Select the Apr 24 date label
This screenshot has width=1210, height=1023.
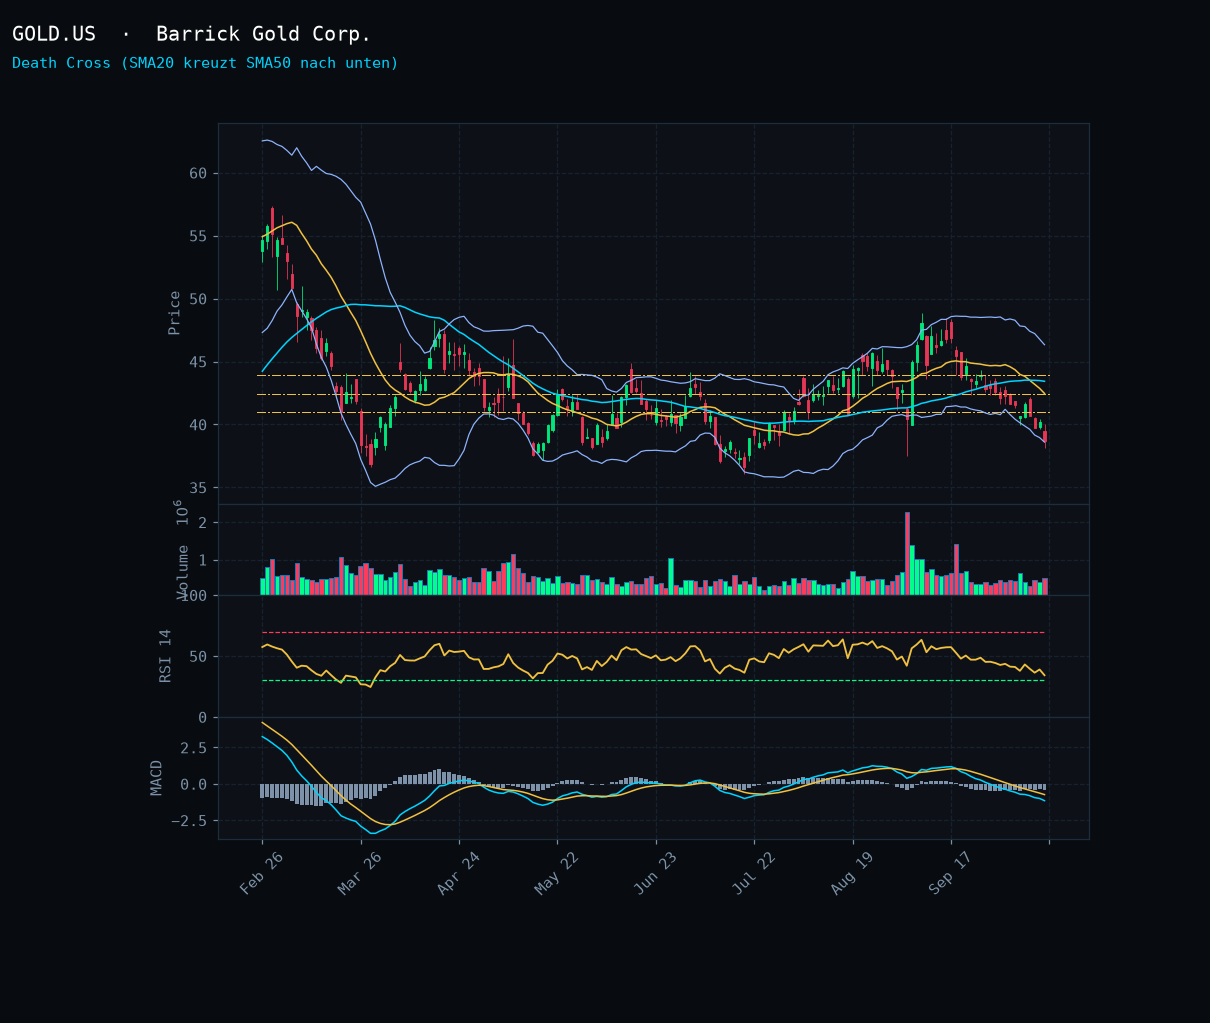click(458, 874)
